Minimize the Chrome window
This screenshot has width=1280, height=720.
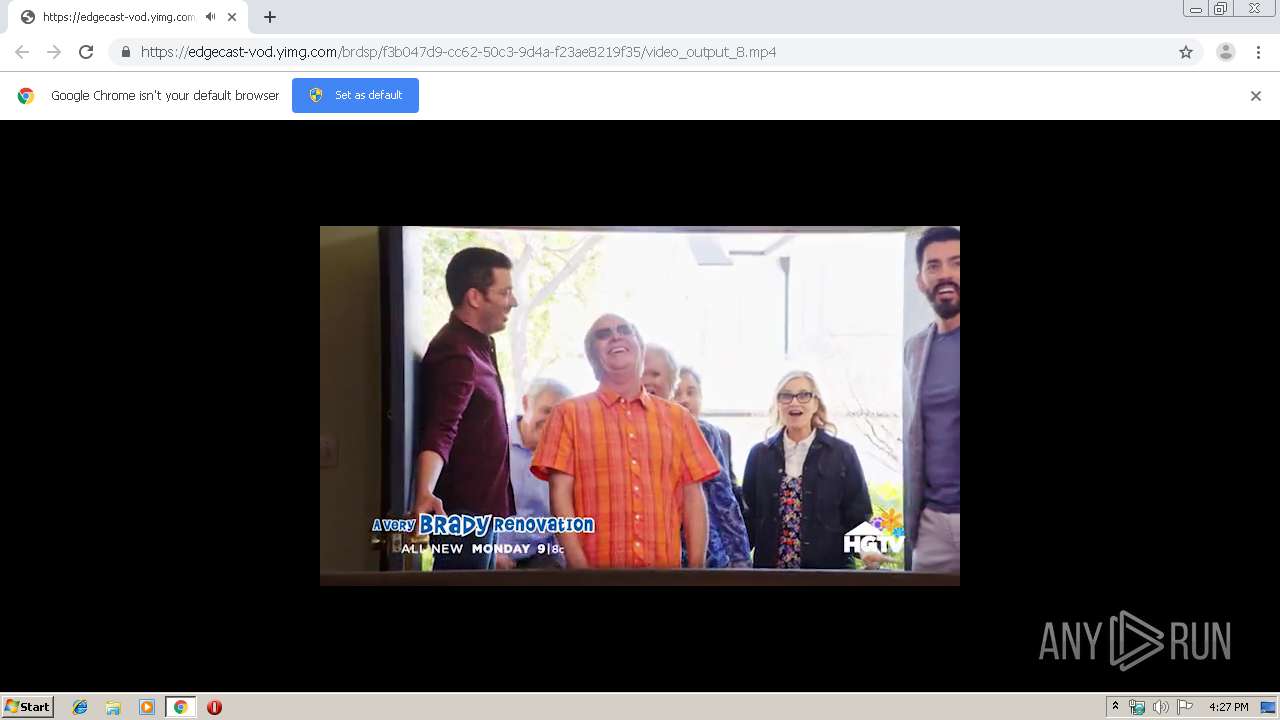click(1195, 9)
